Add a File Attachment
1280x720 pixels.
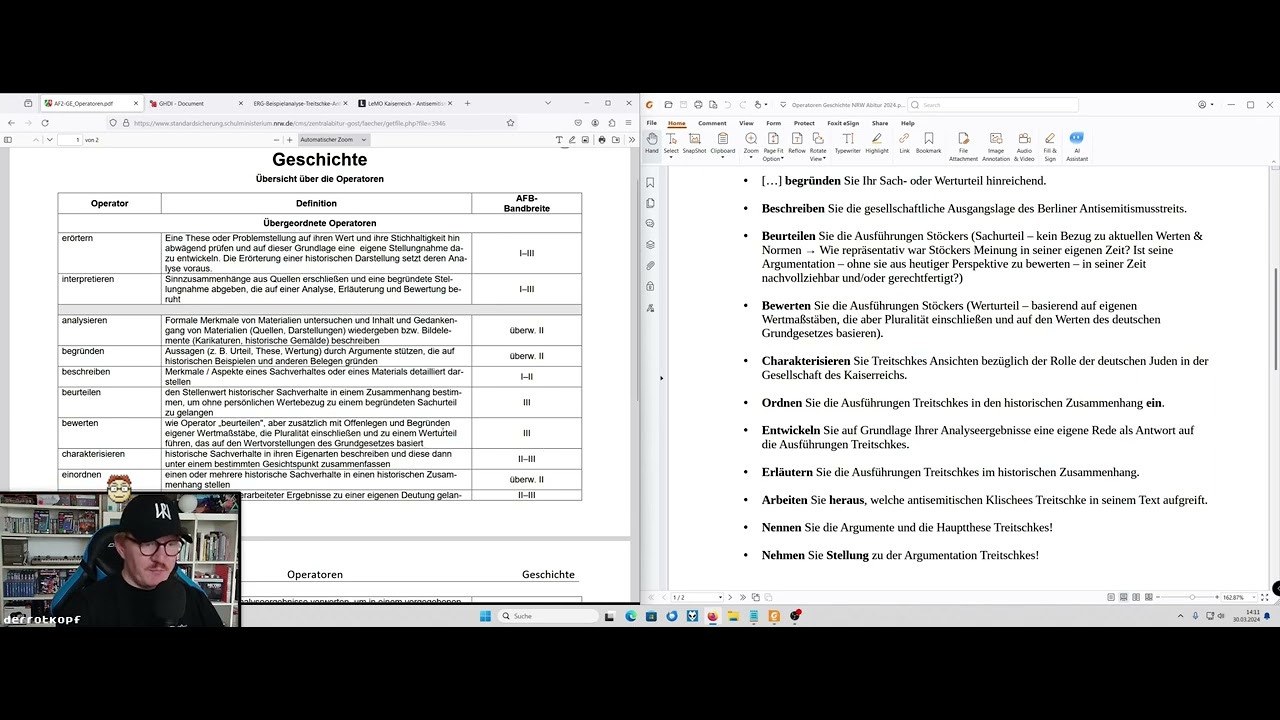tap(963, 147)
